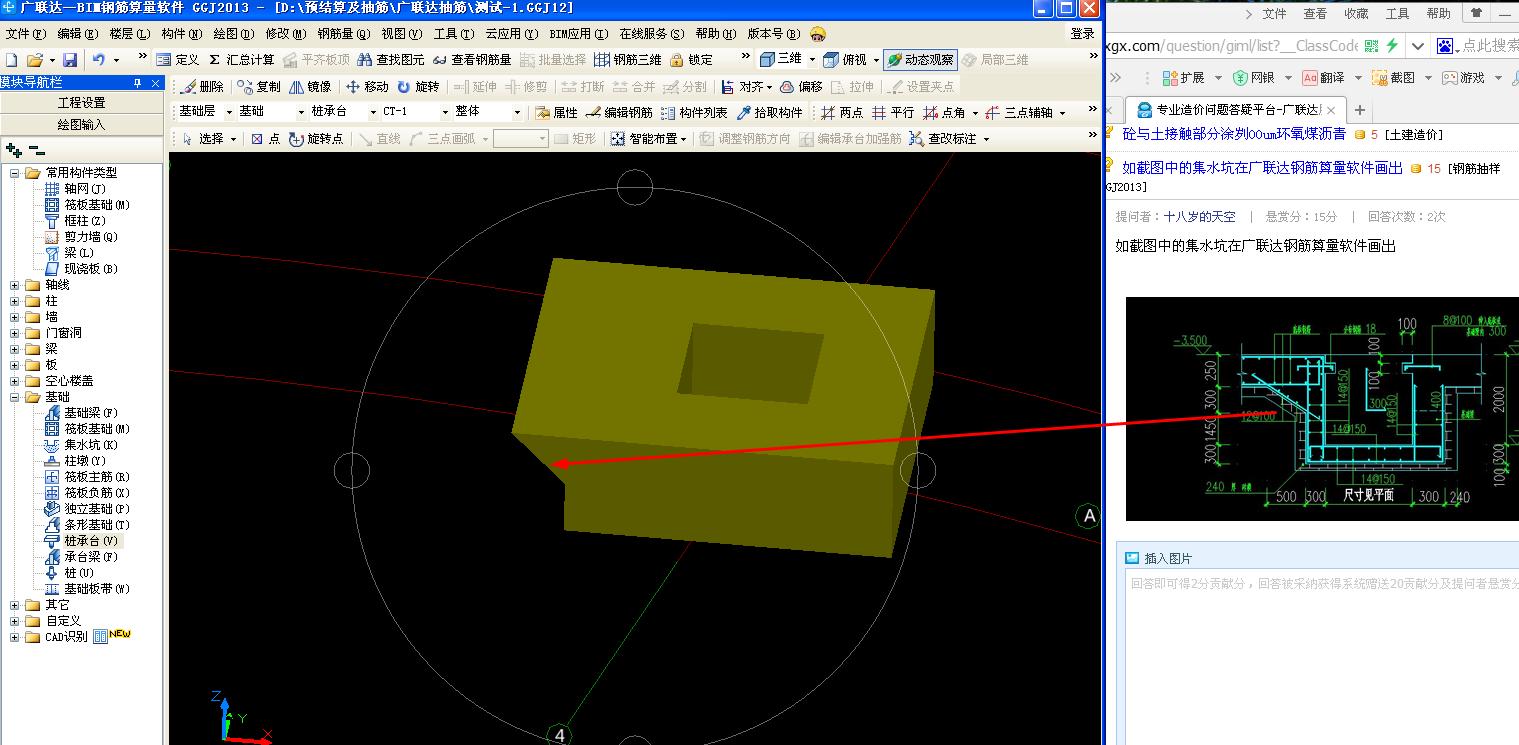The image size is (1519, 745).
Task: Open the 收藏 menu in the browser
Action: [1356, 13]
